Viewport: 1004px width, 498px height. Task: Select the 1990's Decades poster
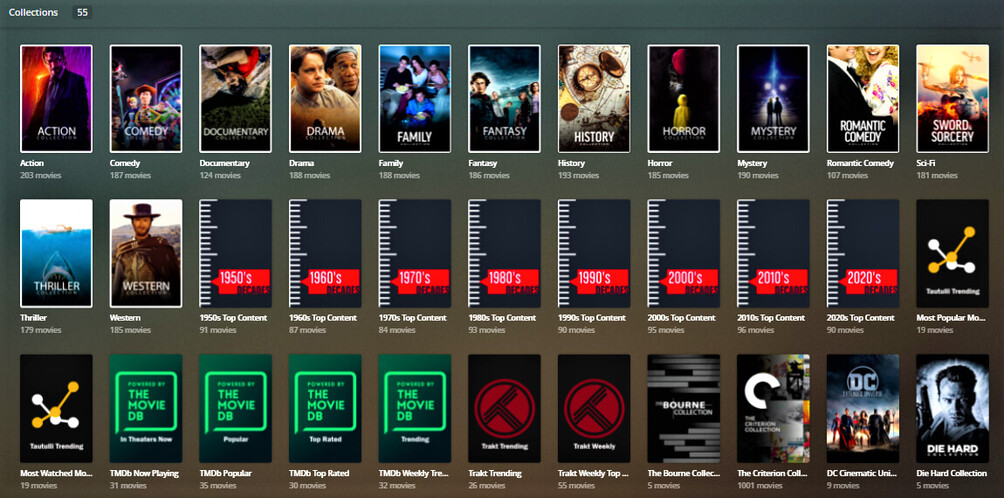[594, 253]
